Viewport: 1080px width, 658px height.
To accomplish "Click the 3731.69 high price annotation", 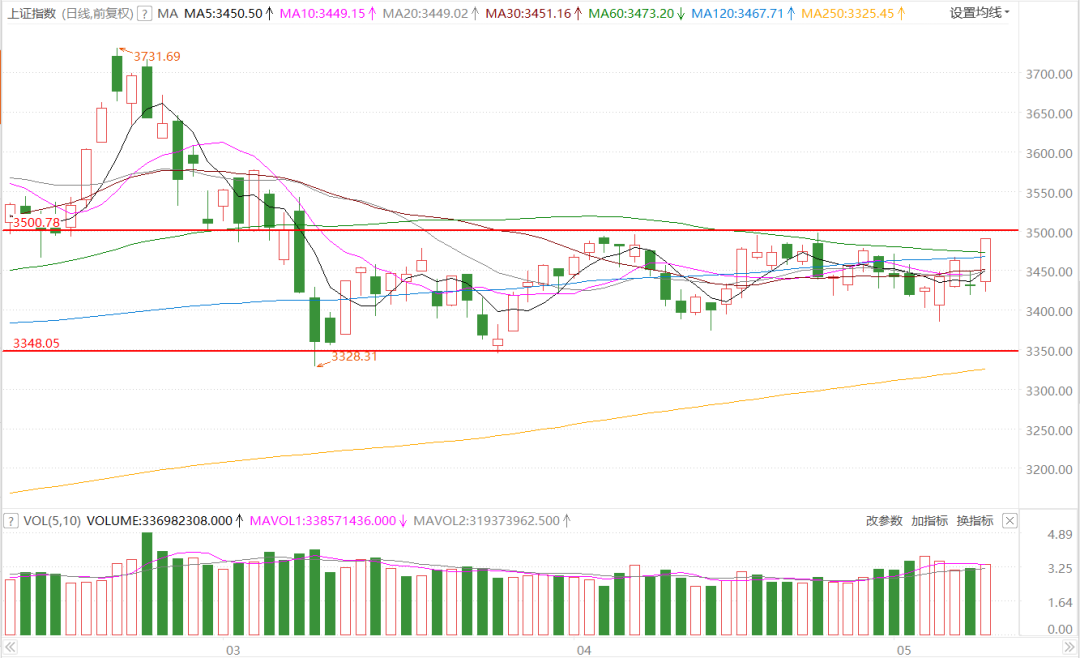I will pos(157,56).
